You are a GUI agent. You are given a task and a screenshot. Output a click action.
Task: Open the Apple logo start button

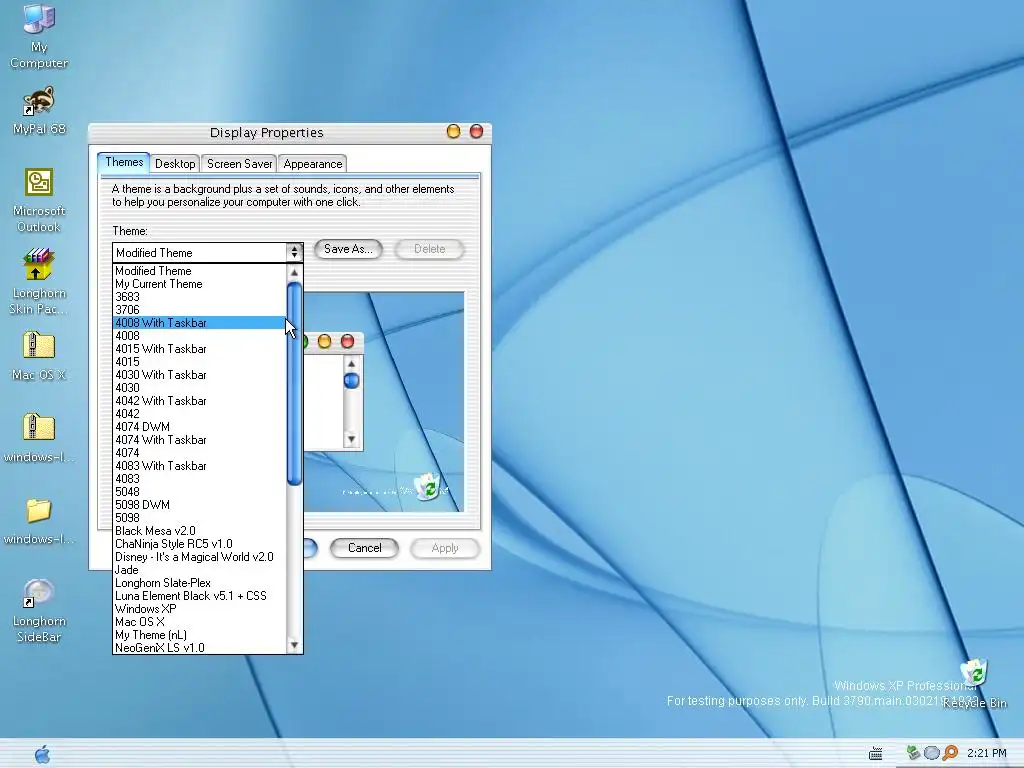(x=42, y=754)
